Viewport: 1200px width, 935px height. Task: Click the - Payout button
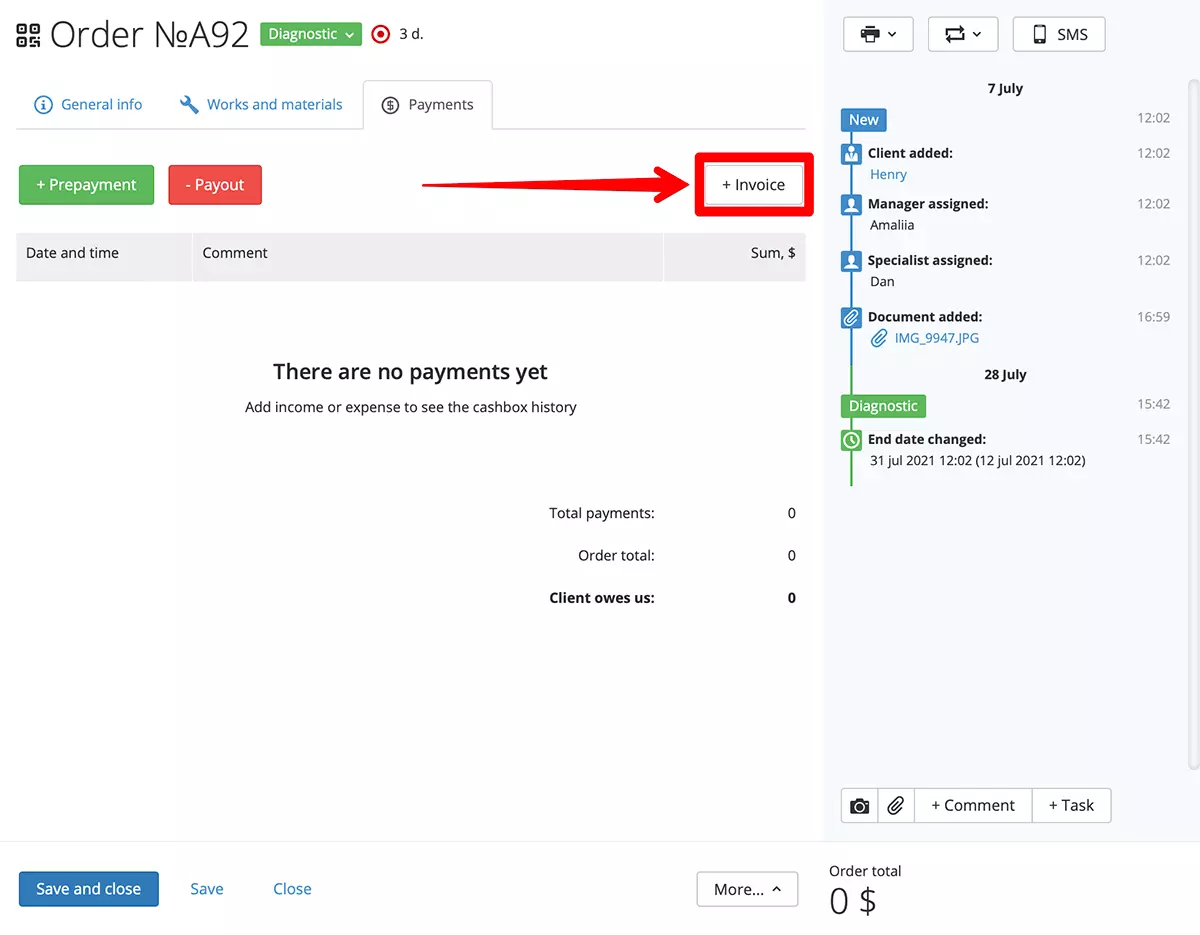(x=215, y=185)
